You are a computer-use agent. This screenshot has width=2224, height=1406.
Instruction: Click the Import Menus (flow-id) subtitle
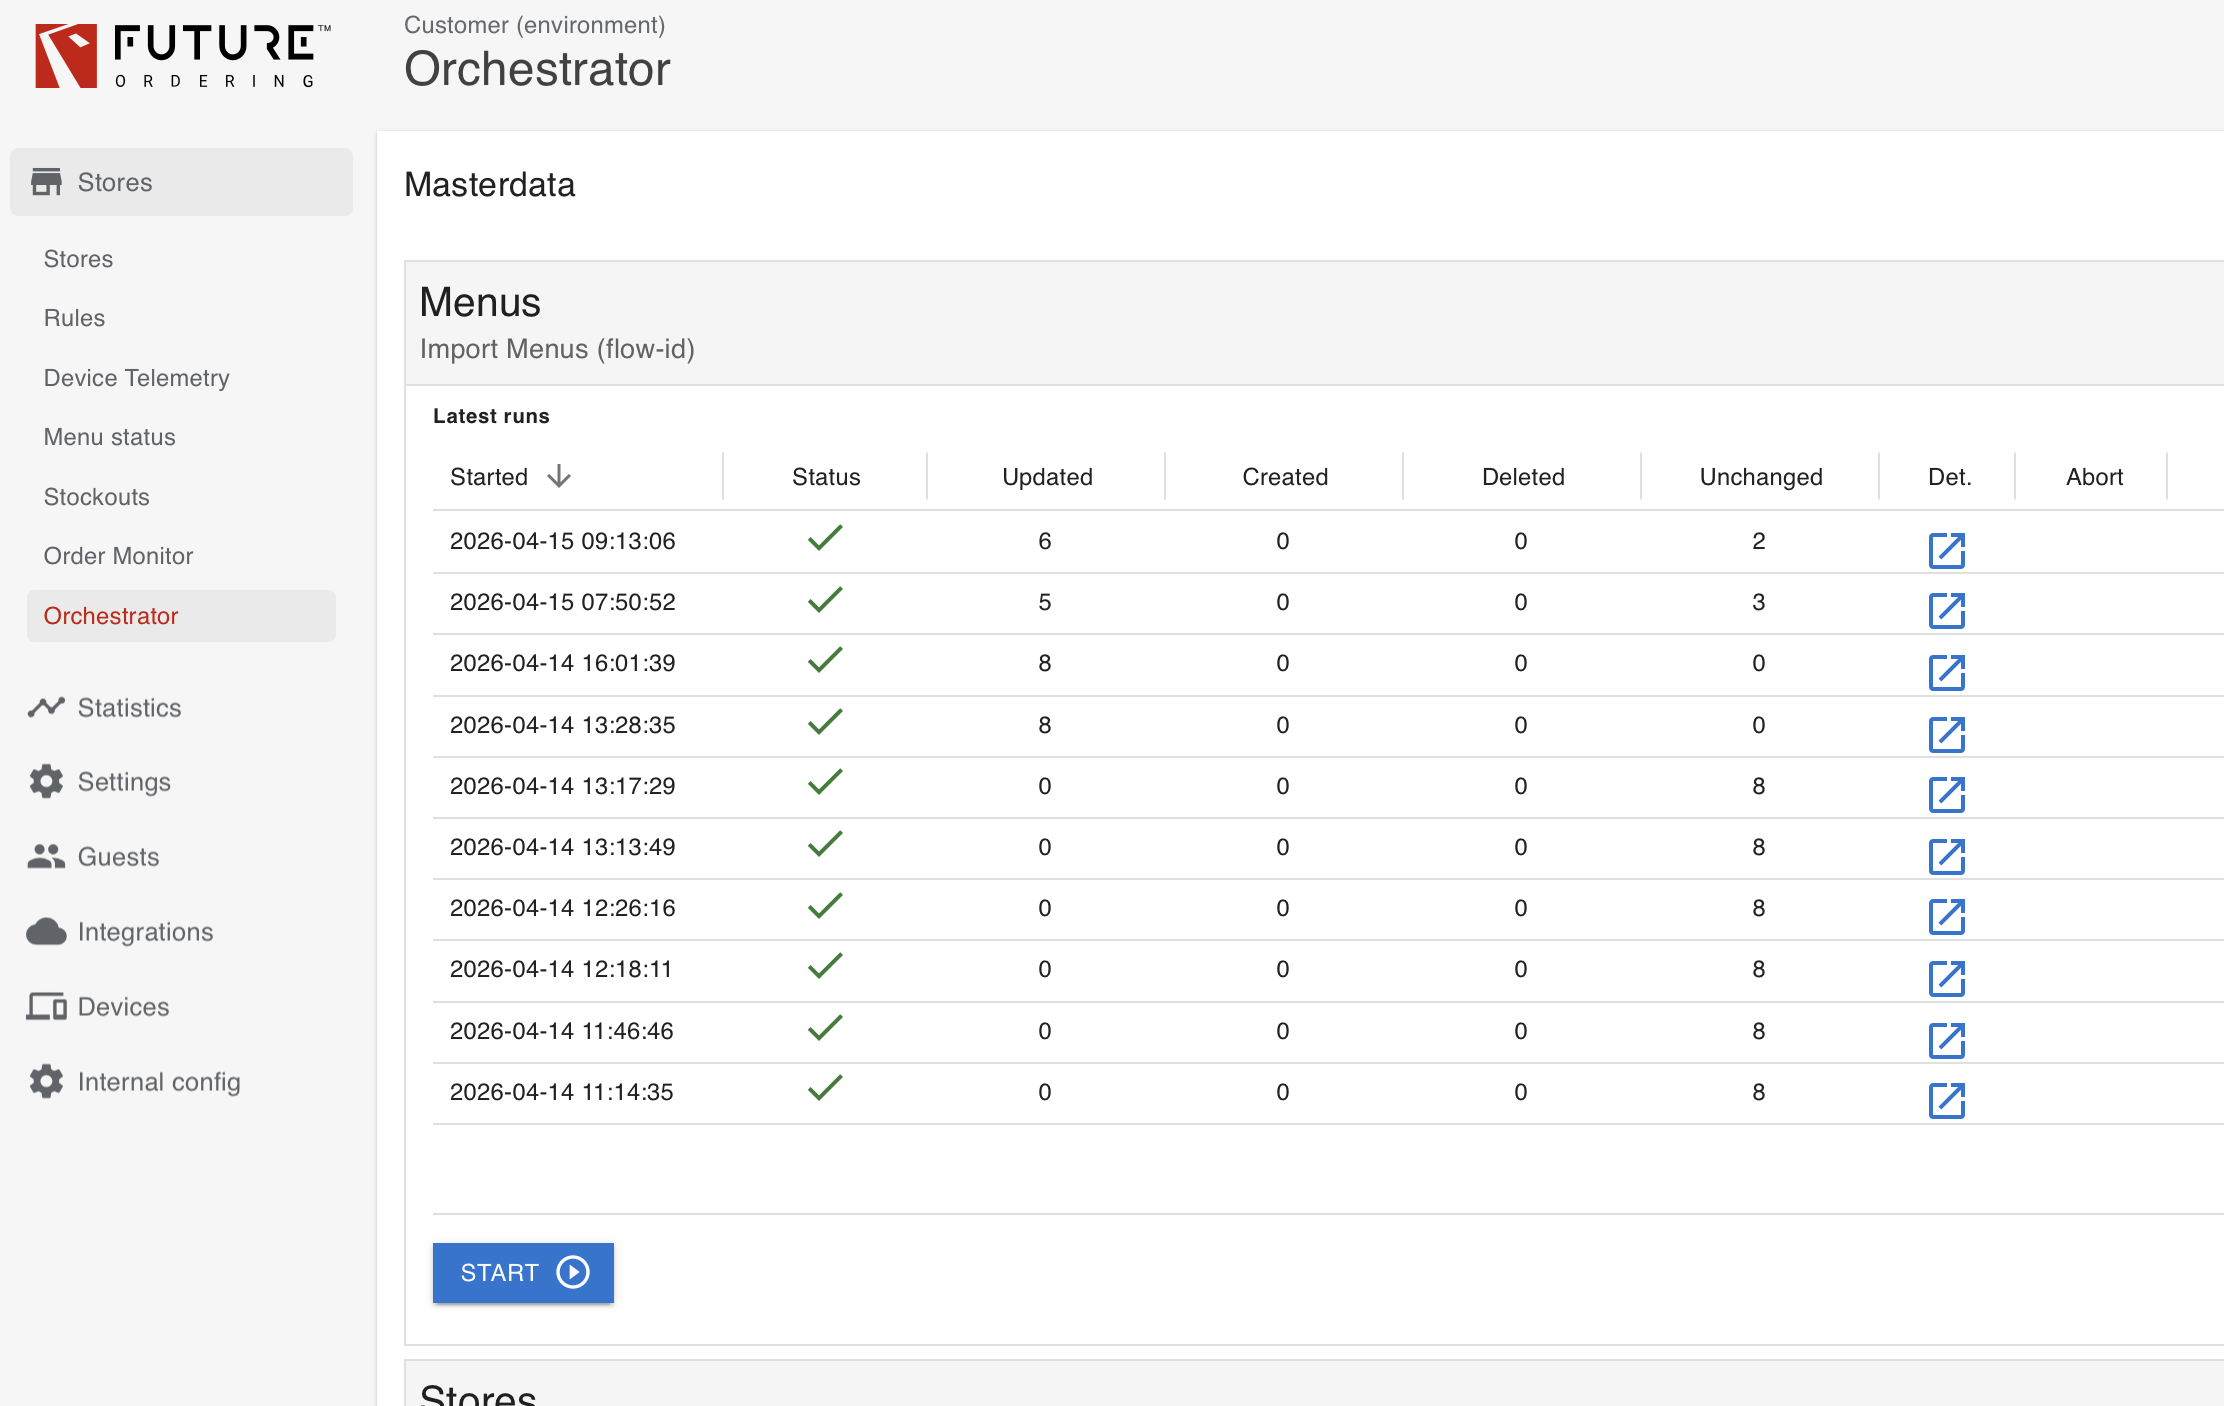pos(557,349)
